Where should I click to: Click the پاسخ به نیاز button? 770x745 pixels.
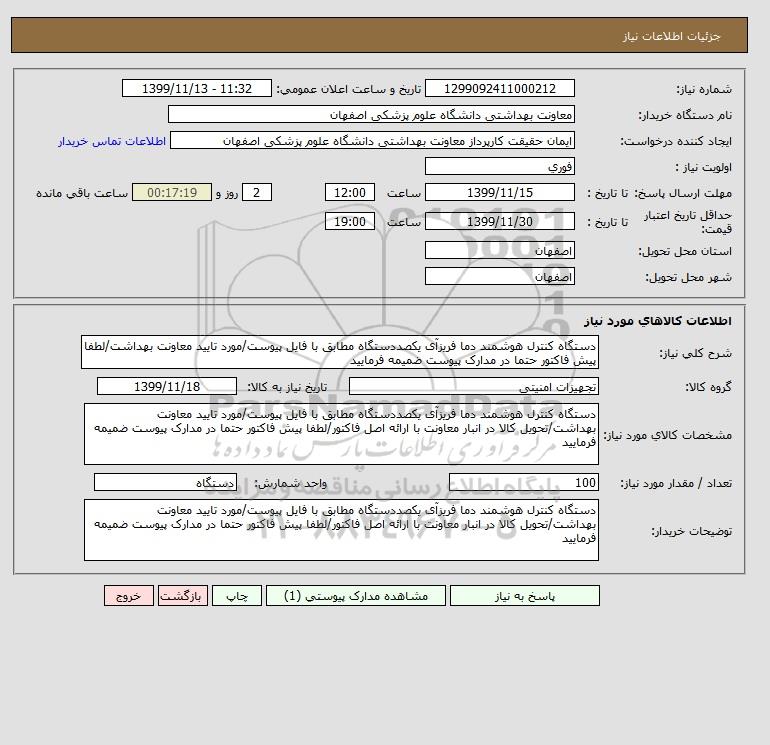[524, 596]
